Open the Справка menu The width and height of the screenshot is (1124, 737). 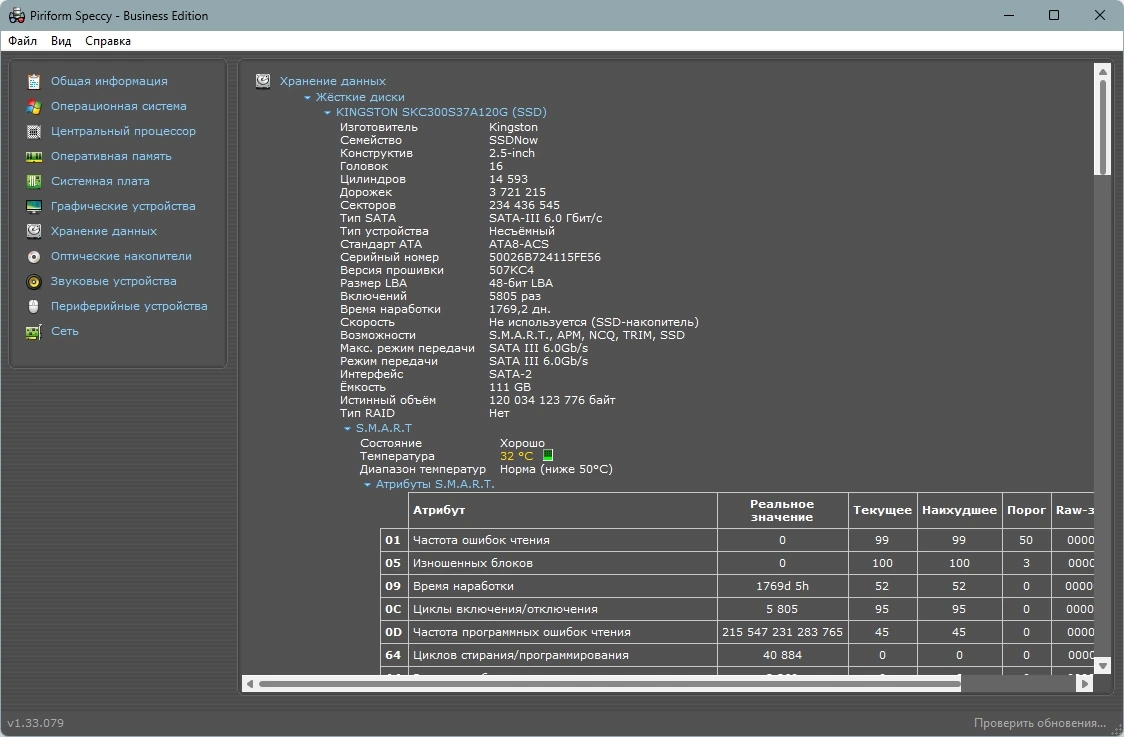108,41
